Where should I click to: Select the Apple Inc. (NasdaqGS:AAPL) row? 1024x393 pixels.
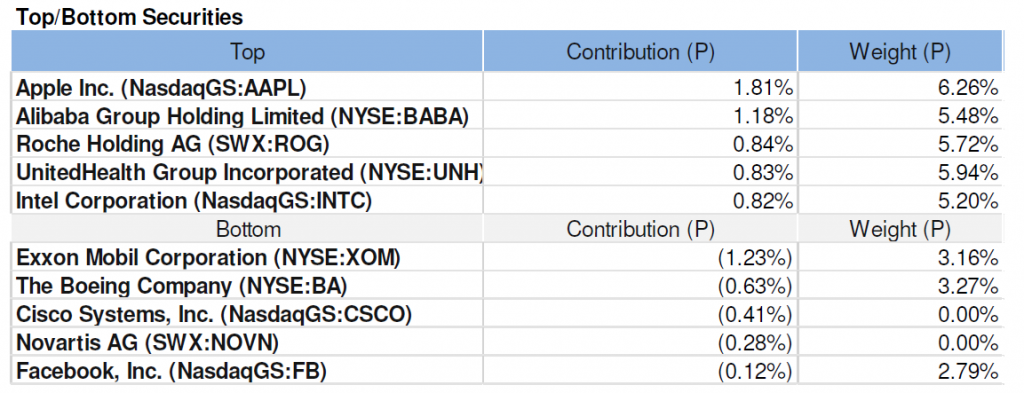pos(507,86)
